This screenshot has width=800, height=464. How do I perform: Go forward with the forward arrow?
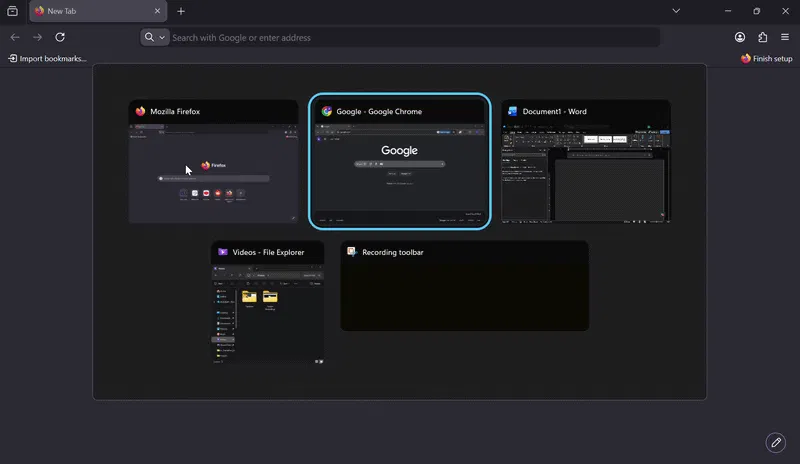pos(37,37)
